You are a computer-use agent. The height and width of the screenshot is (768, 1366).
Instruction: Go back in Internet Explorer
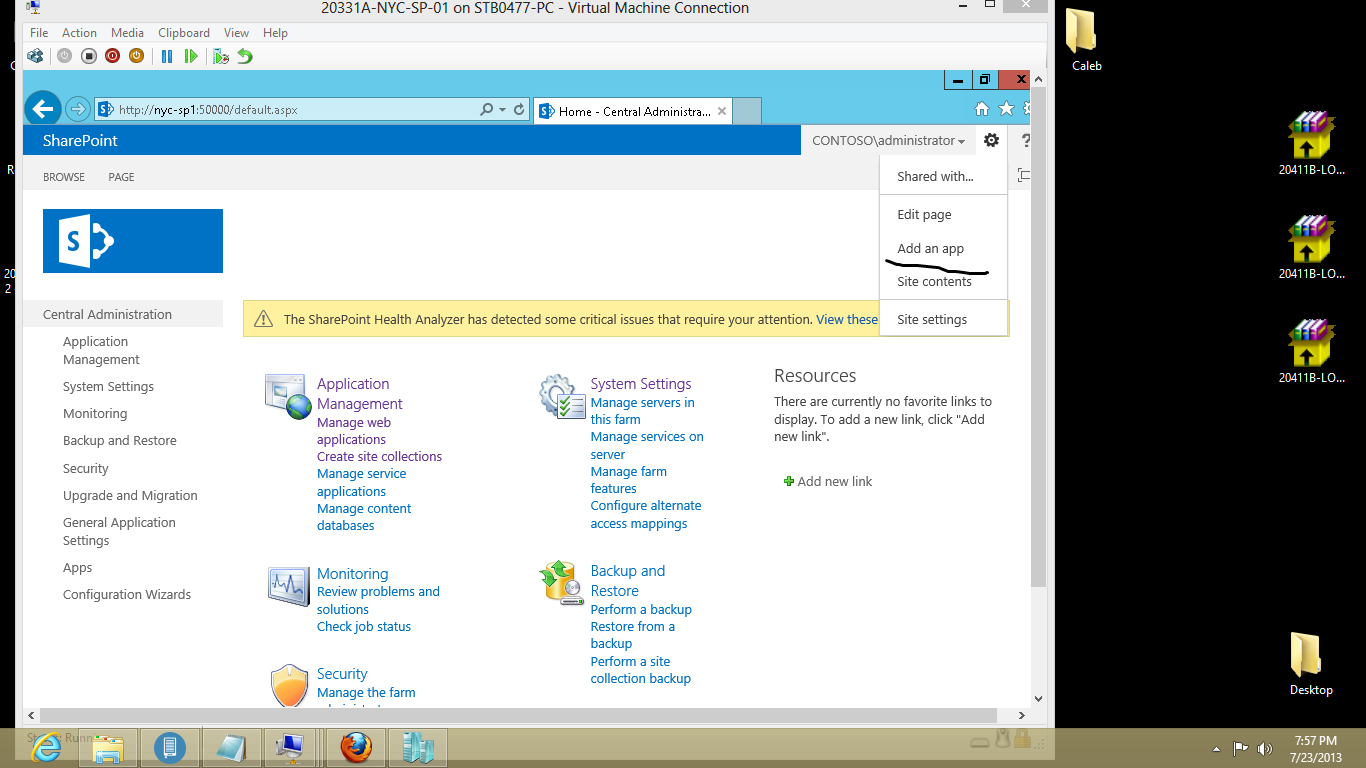[42, 109]
